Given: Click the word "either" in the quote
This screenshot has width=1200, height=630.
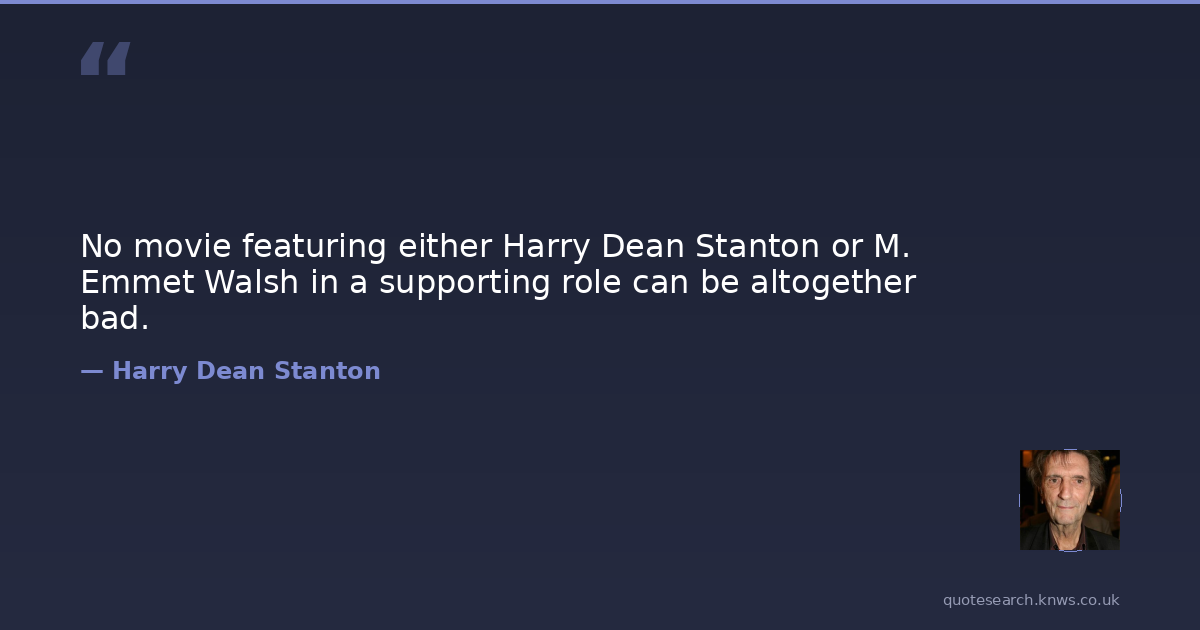Looking at the screenshot, I should point(445,246).
